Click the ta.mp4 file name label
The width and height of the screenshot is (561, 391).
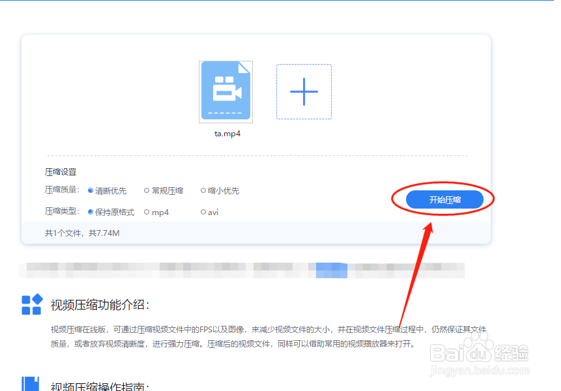click(x=227, y=134)
